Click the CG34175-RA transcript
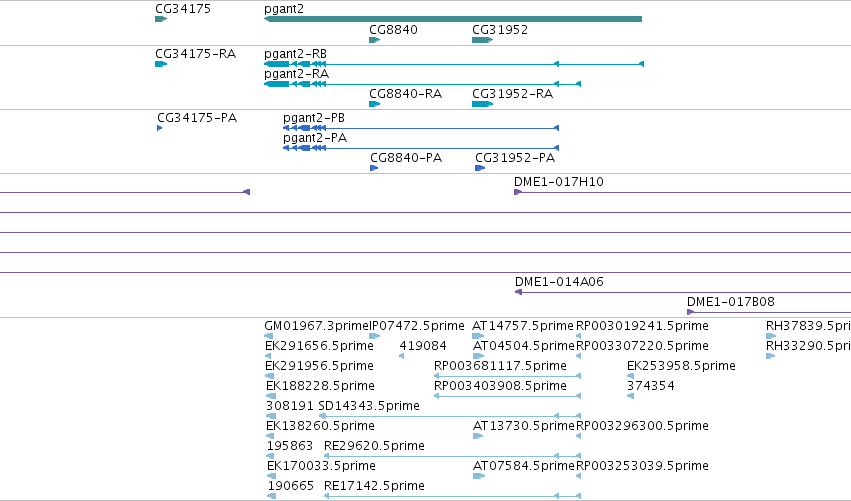The image size is (851, 501). (161, 64)
